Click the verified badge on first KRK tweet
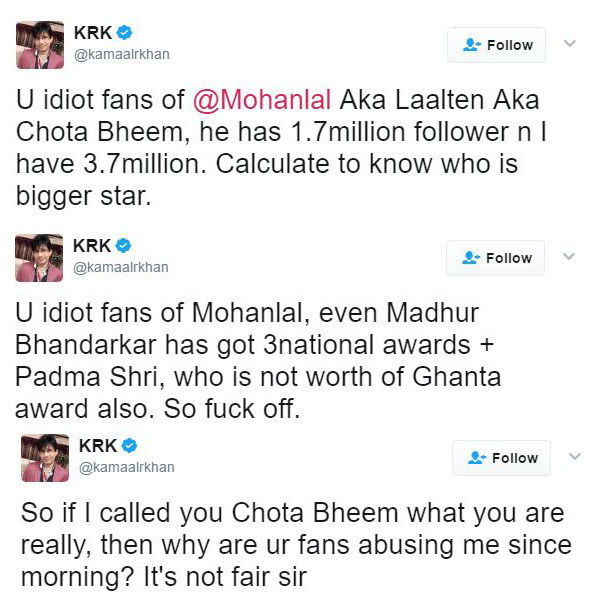The height and width of the screenshot is (596, 603). coord(124,32)
